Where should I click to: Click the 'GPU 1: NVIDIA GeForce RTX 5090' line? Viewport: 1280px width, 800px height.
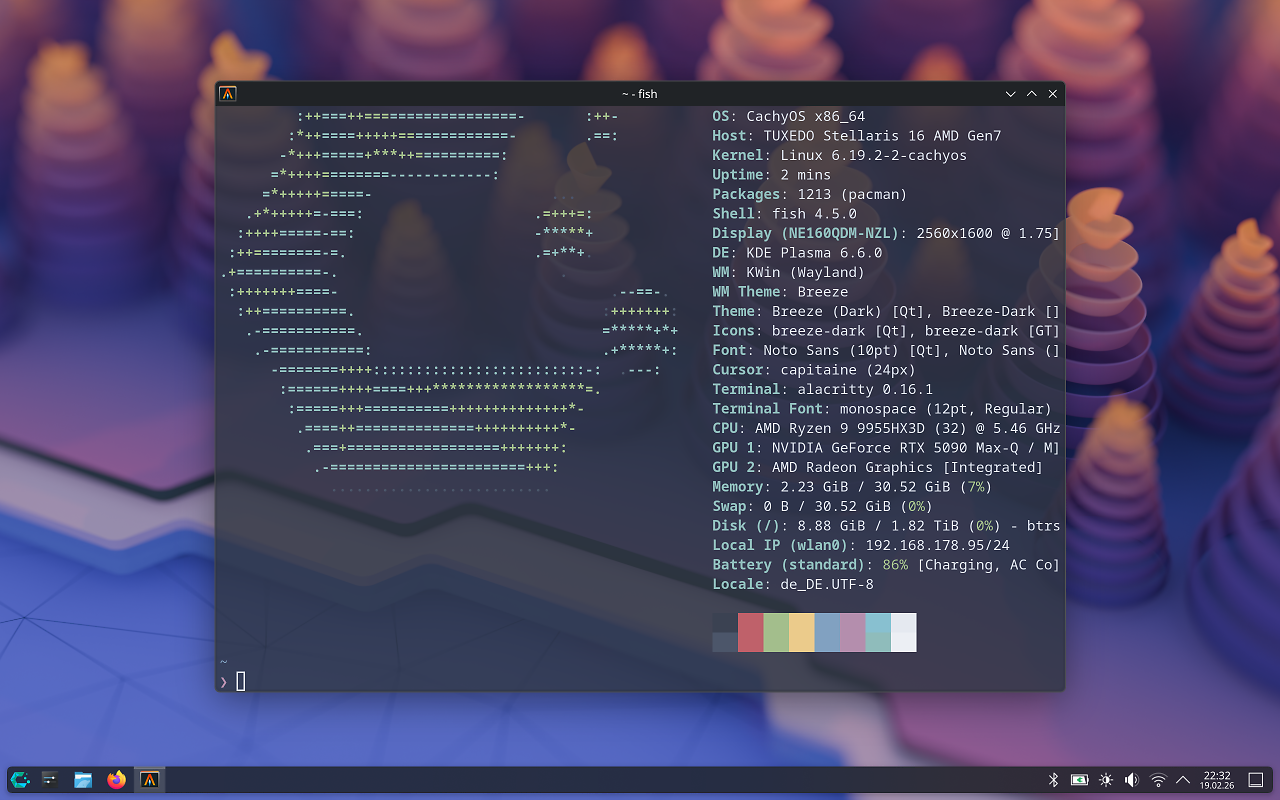click(886, 448)
